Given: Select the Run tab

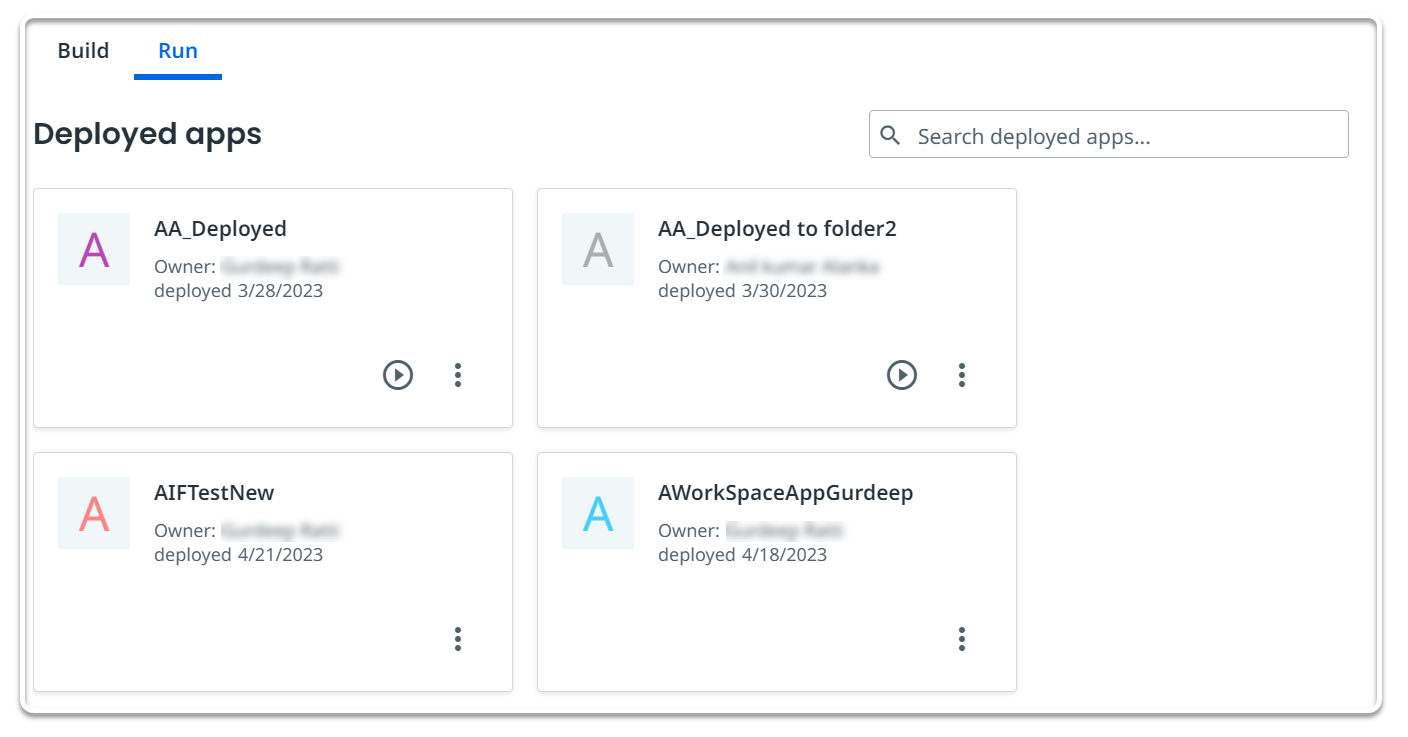Looking at the screenshot, I should pyautogui.click(x=178, y=51).
